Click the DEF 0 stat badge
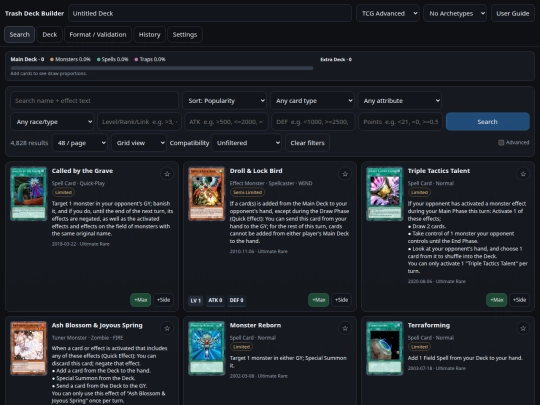This screenshot has width=540, height=405. pos(237,300)
